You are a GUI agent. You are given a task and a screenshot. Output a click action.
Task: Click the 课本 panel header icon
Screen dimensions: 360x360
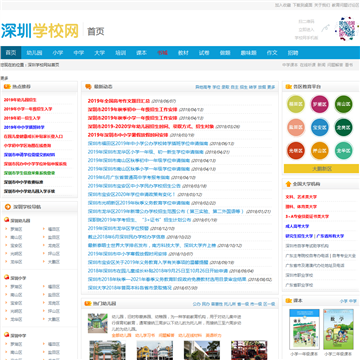pos(288,301)
